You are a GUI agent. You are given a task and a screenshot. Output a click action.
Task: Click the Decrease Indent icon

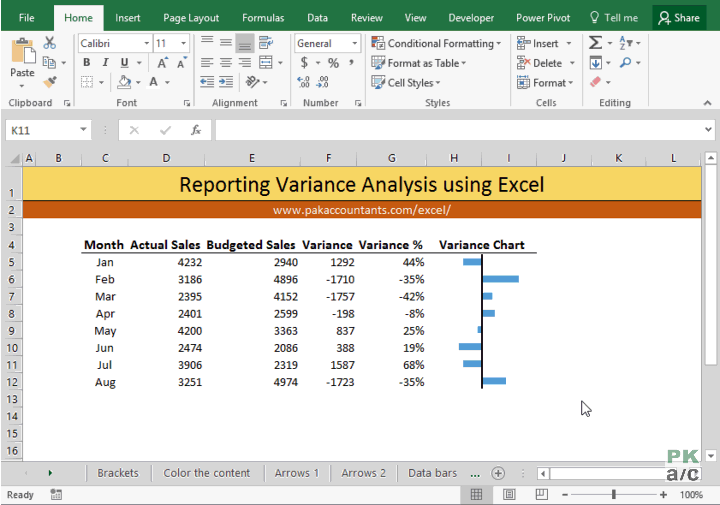click(207, 82)
